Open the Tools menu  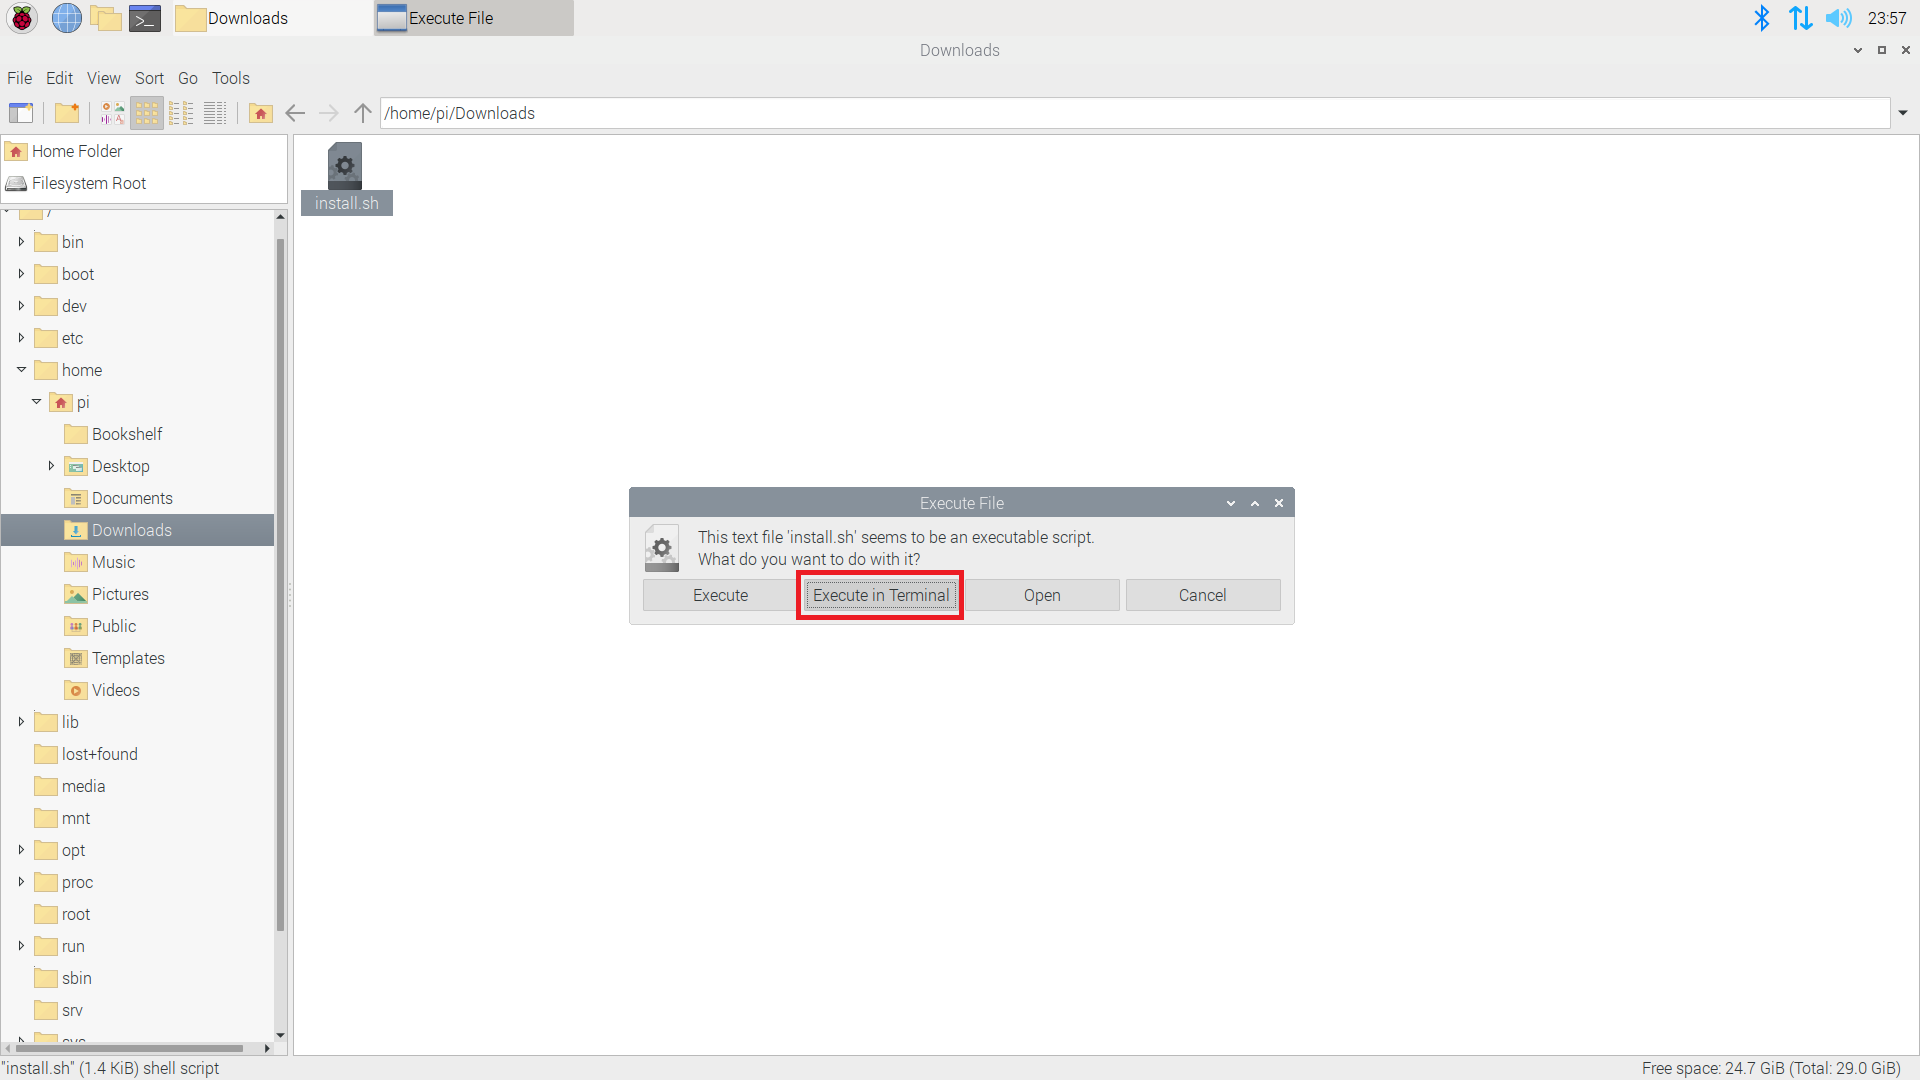point(230,78)
